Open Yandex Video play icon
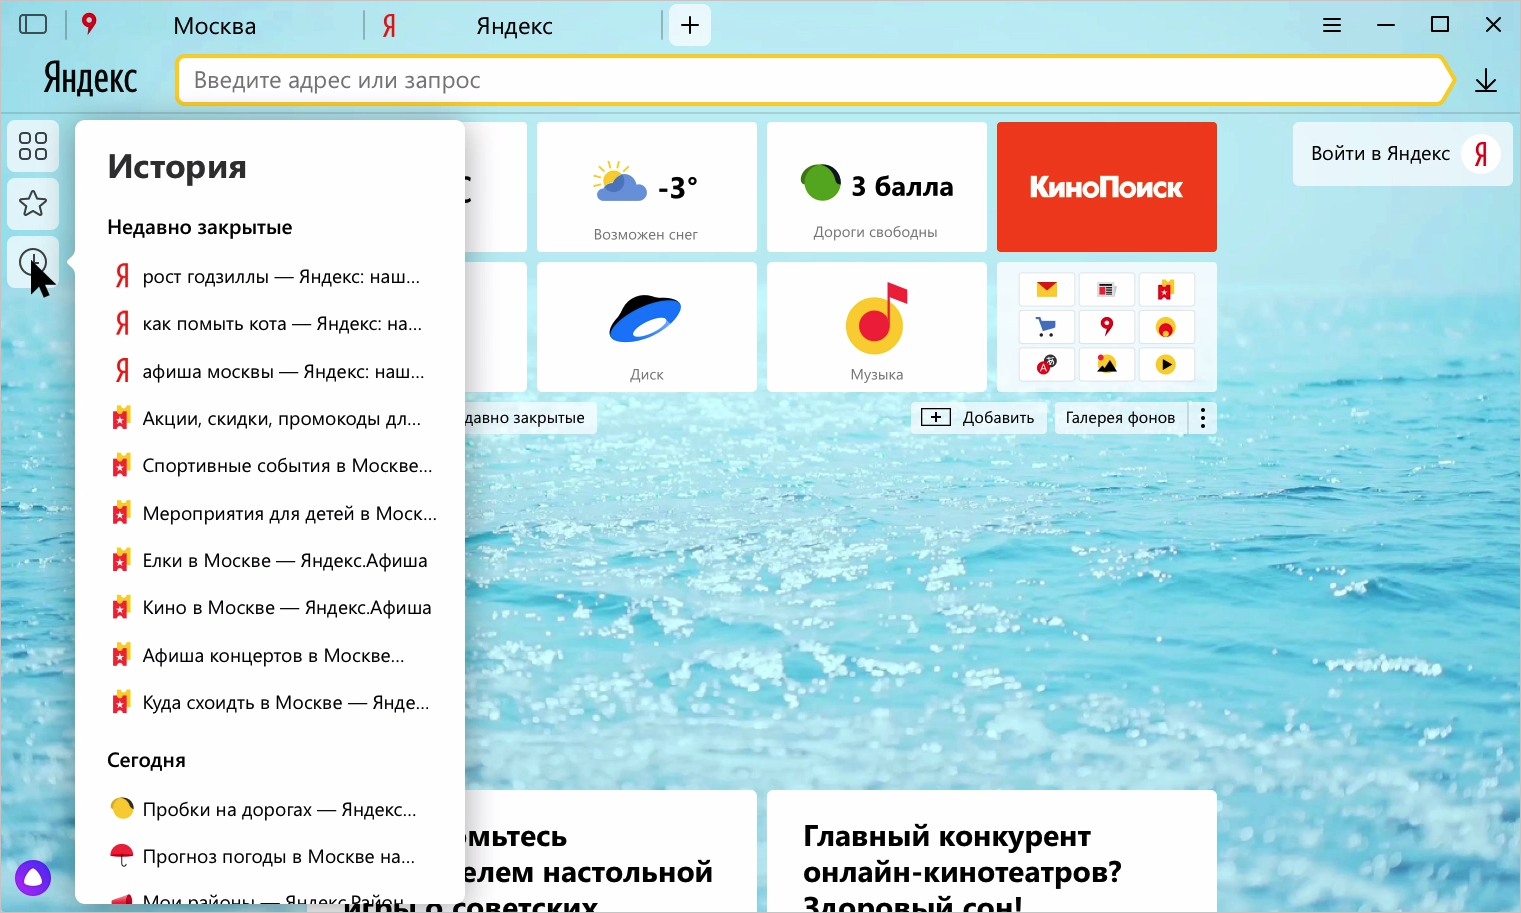 (x=1165, y=364)
